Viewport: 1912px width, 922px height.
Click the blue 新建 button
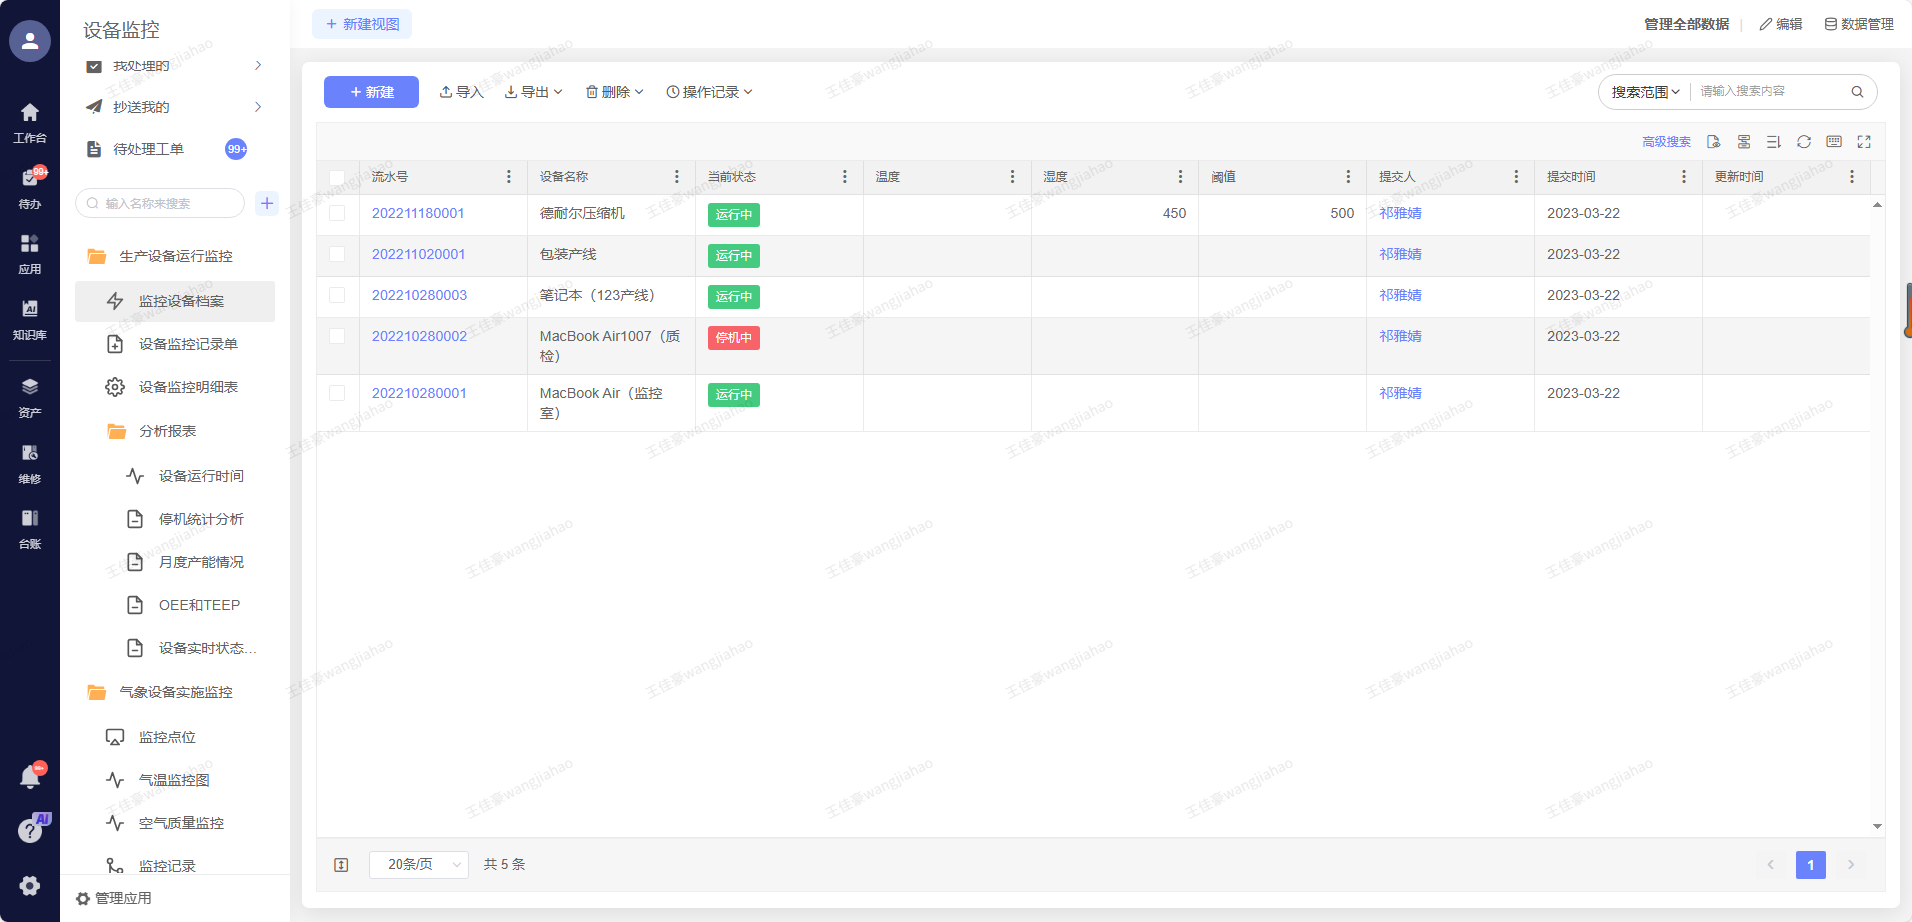click(x=371, y=92)
